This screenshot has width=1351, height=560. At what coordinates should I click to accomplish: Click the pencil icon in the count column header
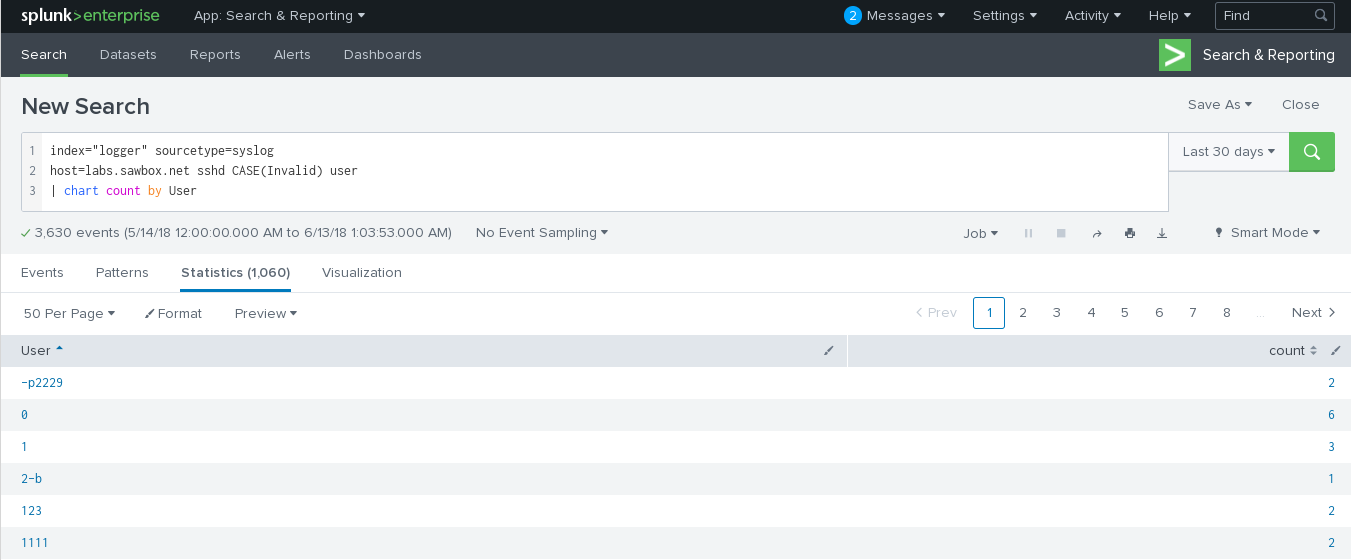1335,350
